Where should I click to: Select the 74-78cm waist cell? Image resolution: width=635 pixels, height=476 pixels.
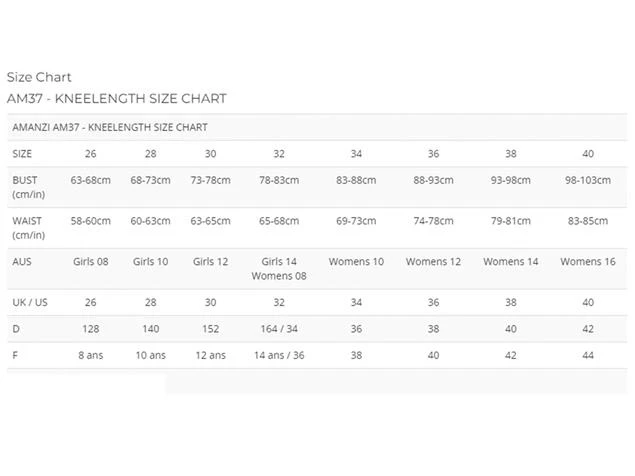pyautogui.click(x=433, y=221)
